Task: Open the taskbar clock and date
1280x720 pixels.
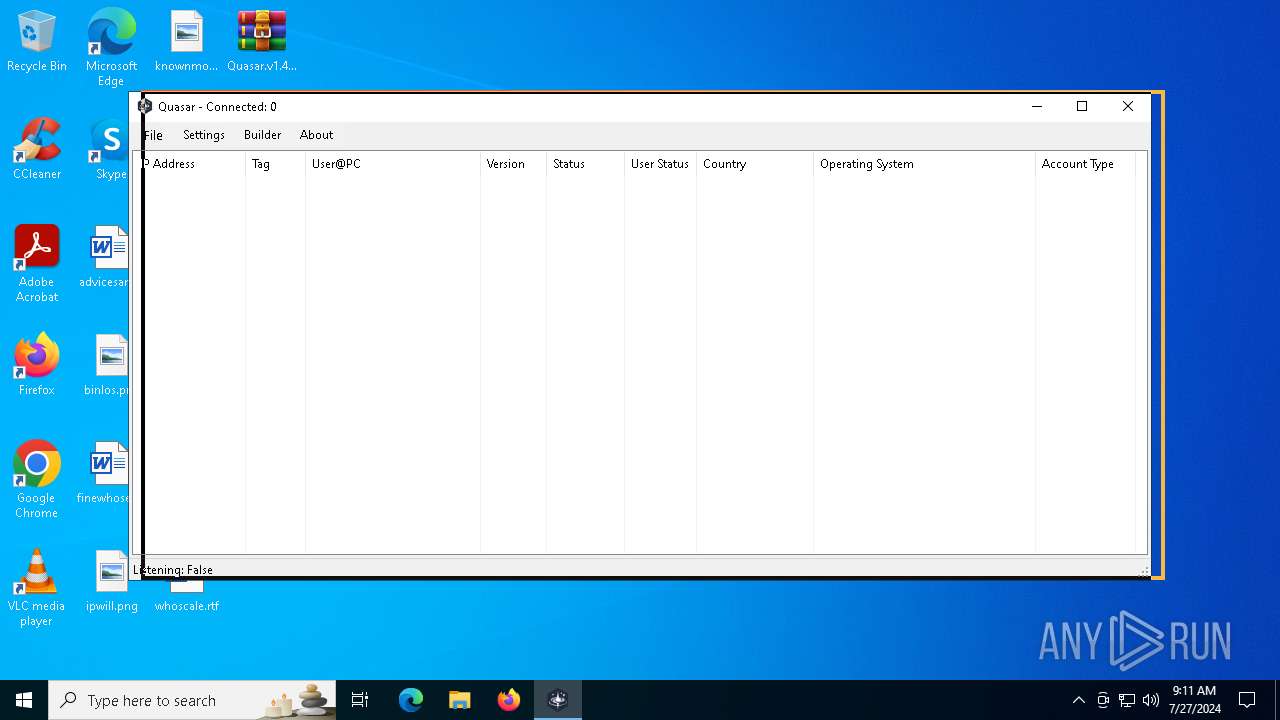Action: coord(1194,700)
